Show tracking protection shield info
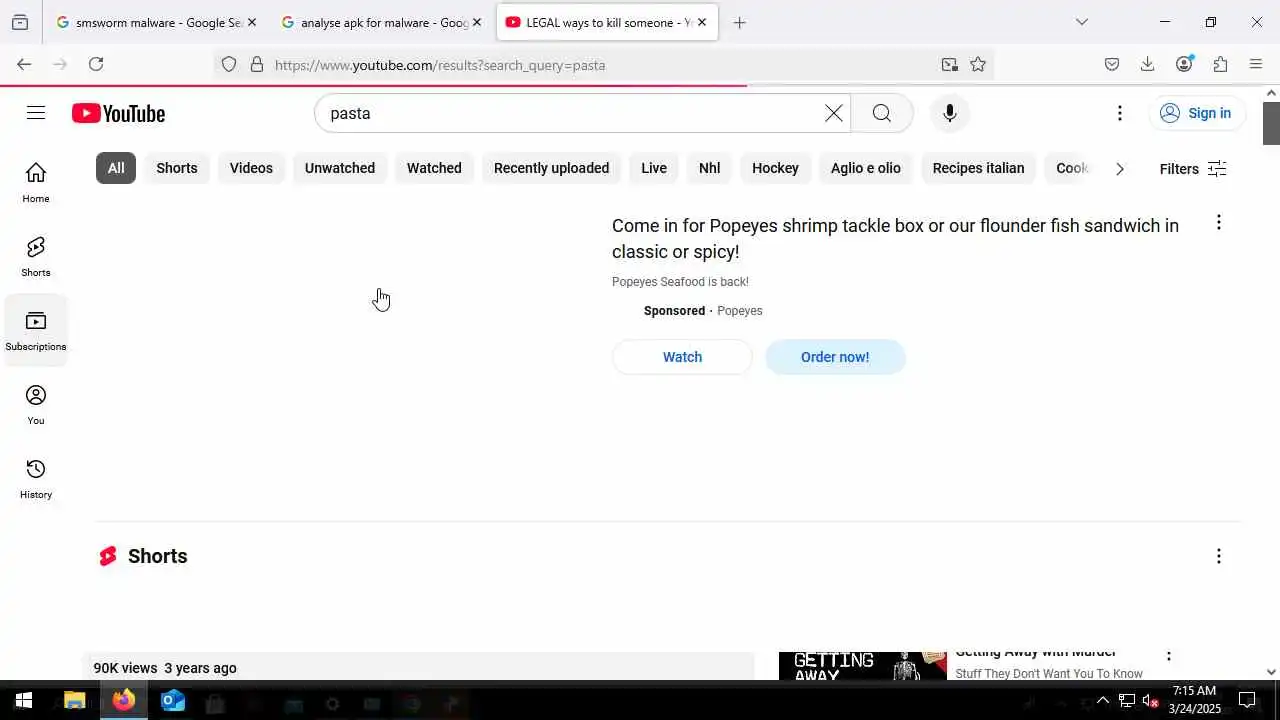 pyautogui.click(x=229, y=64)
